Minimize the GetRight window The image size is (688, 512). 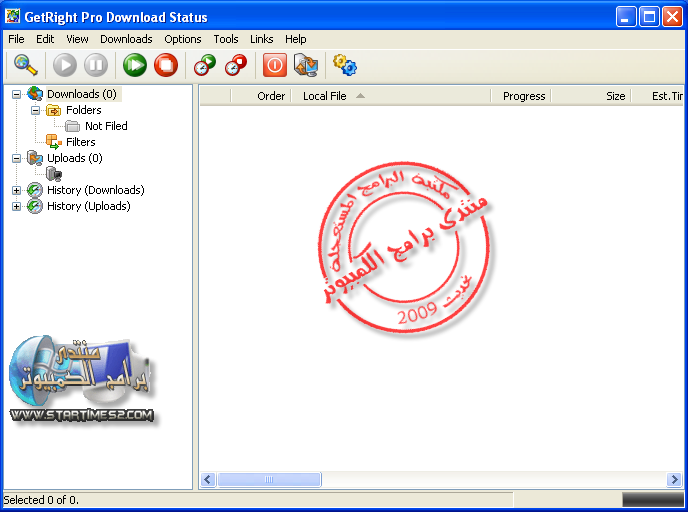pyautogui.click(x=626, y=17)
